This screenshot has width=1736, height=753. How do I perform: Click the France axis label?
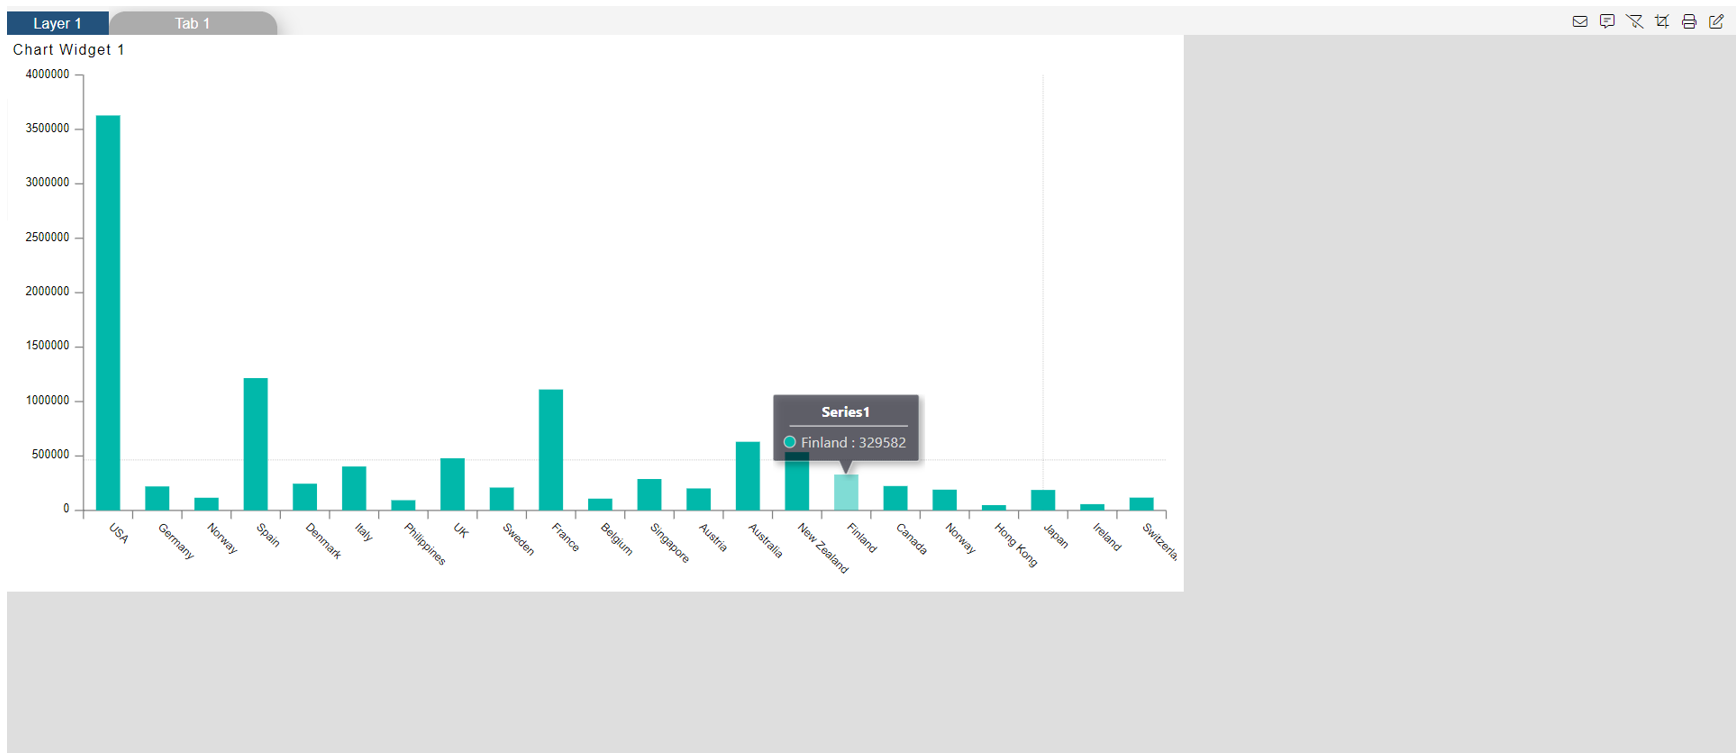coord(565,537)
